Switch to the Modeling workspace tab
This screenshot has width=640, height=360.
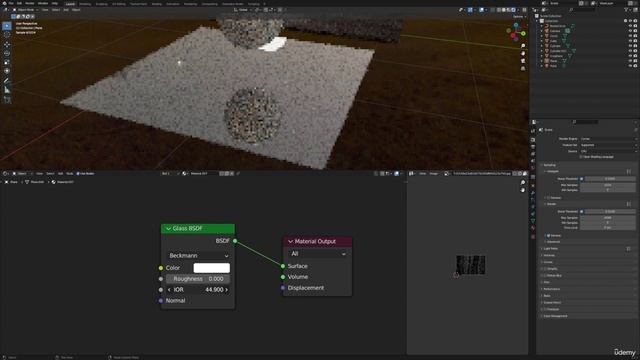tap(85, 4)
